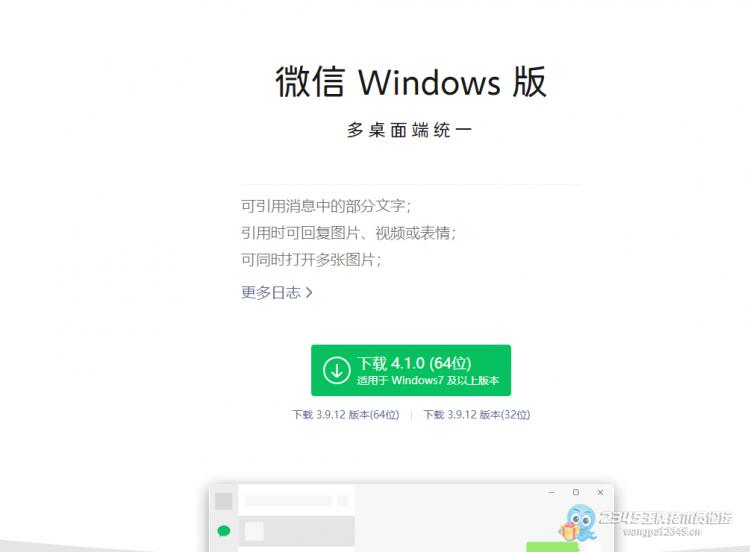This screenshot has height=552, width=750.
Task: Maximize the WeChat preview window
Action: pyautogui.click(x=576, y=492)
